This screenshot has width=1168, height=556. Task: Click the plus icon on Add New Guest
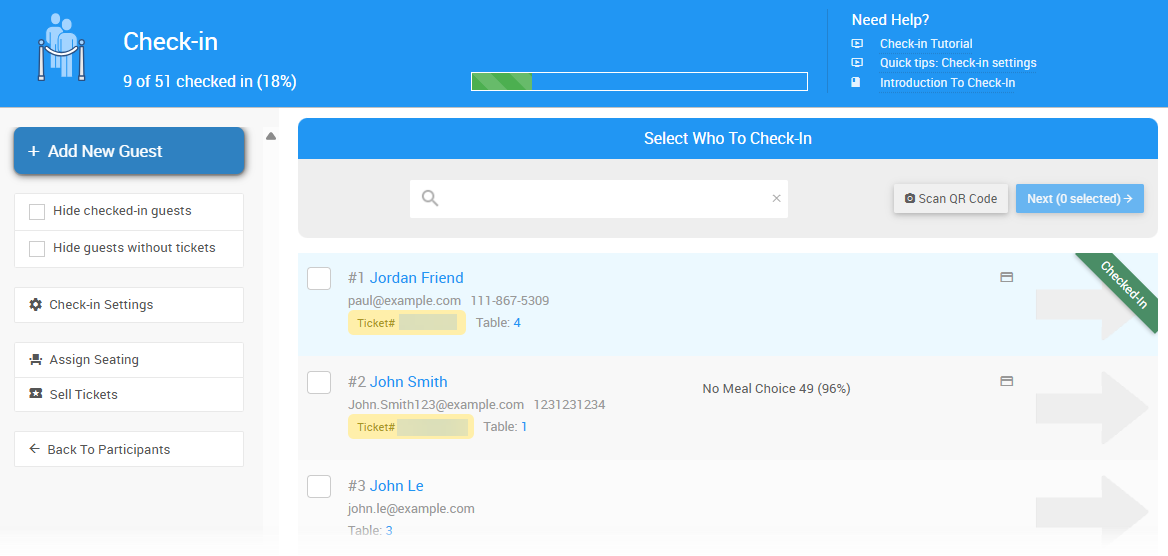[34, 151]
